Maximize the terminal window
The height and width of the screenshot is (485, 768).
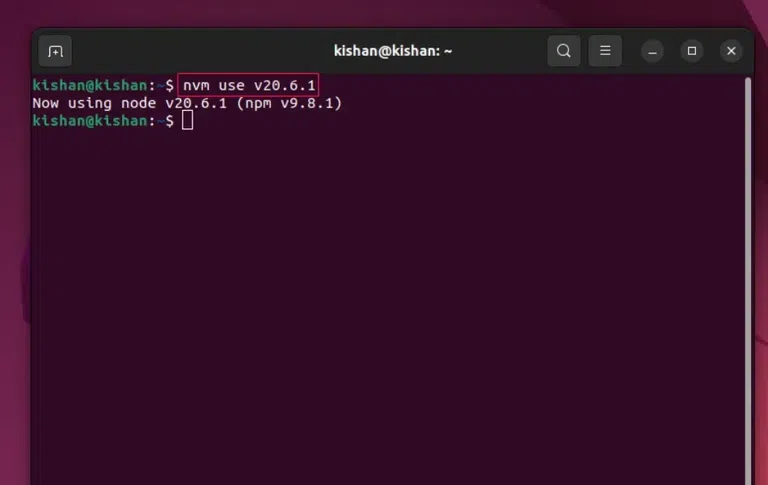click(692, 51)
